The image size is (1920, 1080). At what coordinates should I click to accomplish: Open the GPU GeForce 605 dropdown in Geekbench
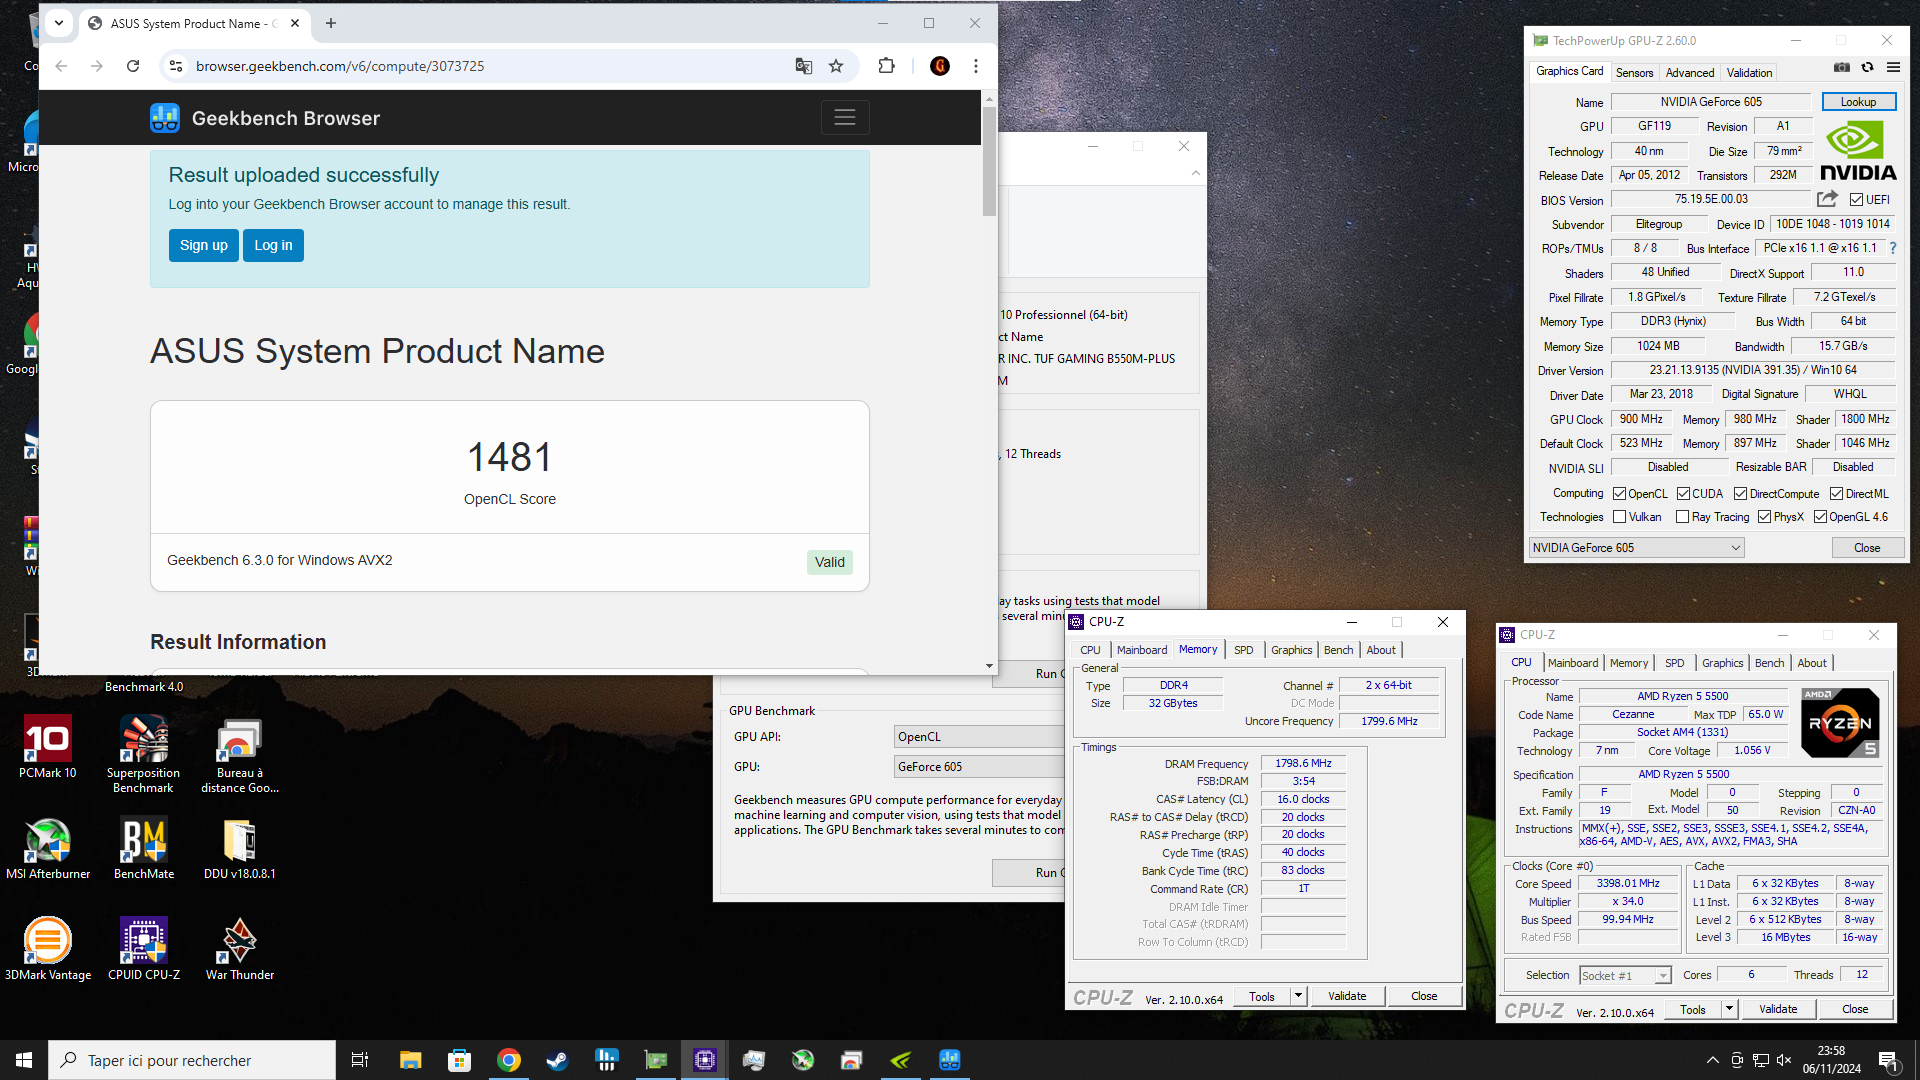click(x=979, y=767)
